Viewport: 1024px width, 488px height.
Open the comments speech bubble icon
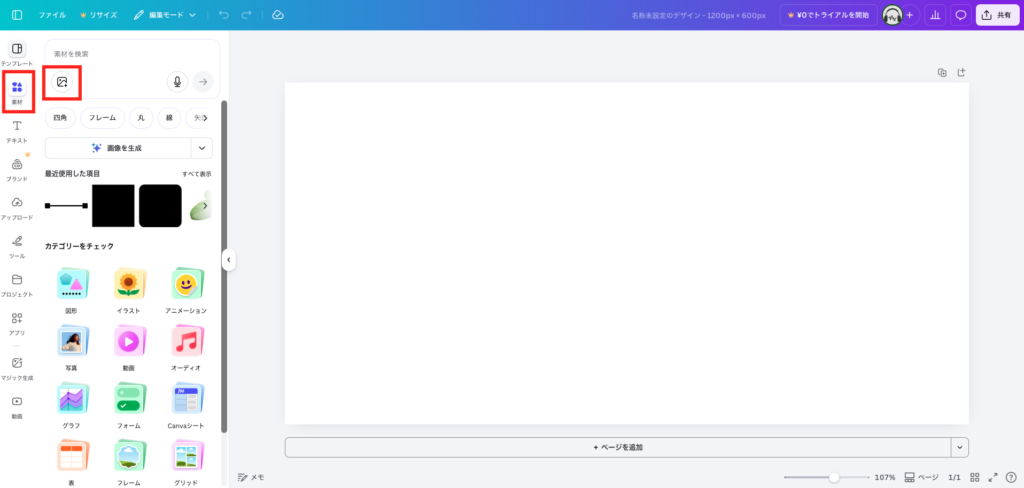tap(961, 15)
